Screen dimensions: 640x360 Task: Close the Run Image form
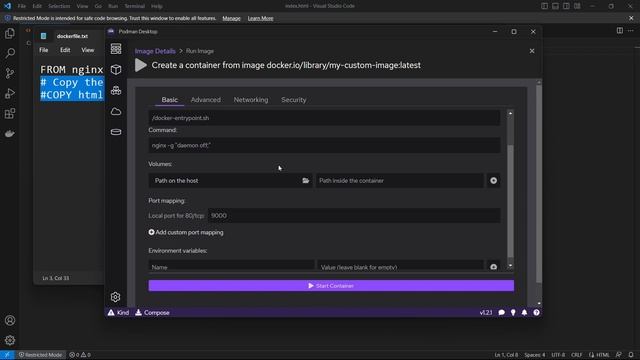[532, 51]
